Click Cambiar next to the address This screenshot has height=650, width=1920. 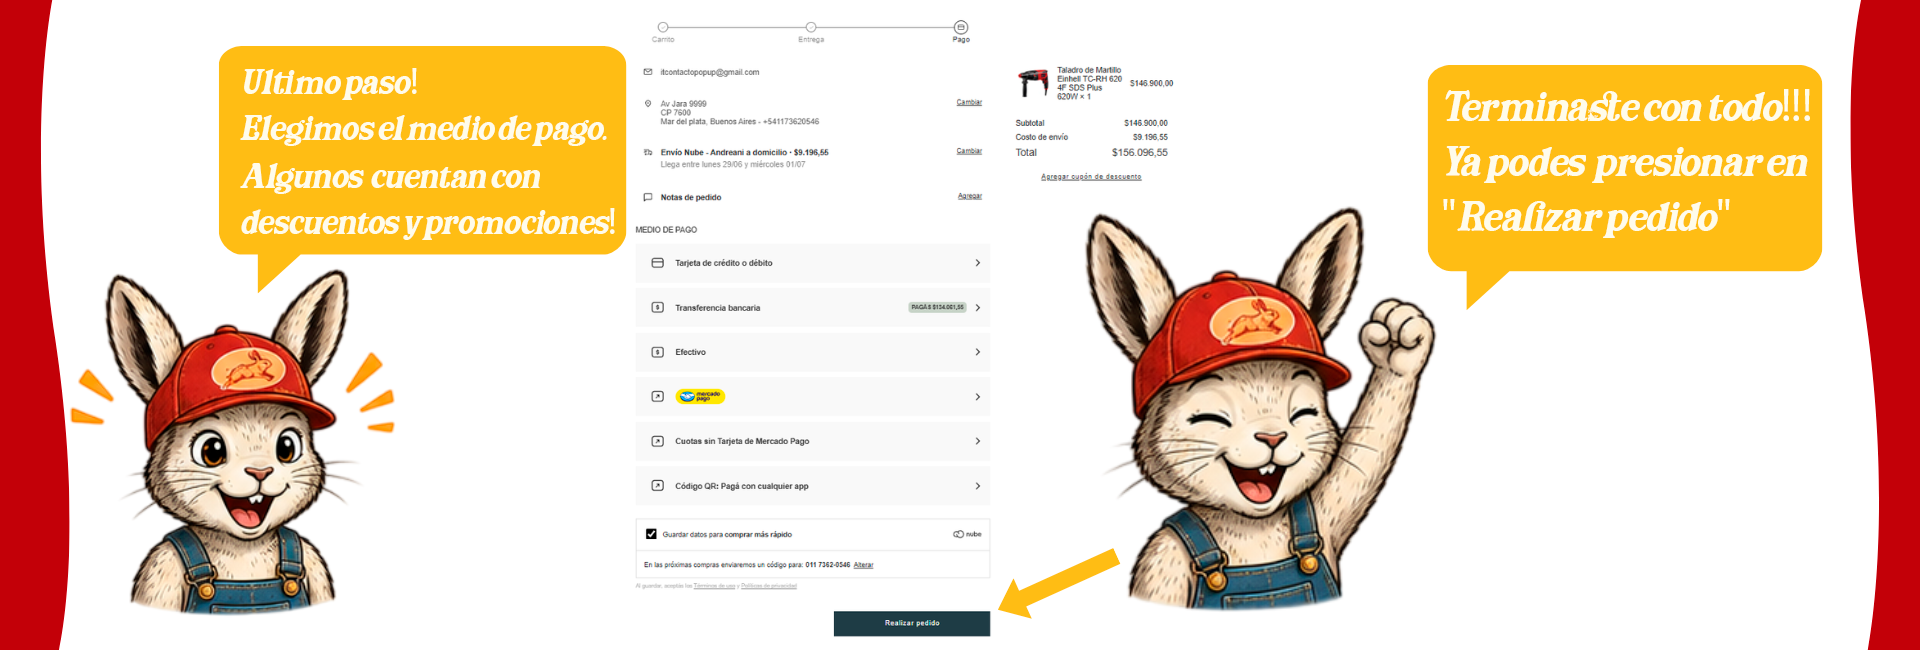click(969, 102)
